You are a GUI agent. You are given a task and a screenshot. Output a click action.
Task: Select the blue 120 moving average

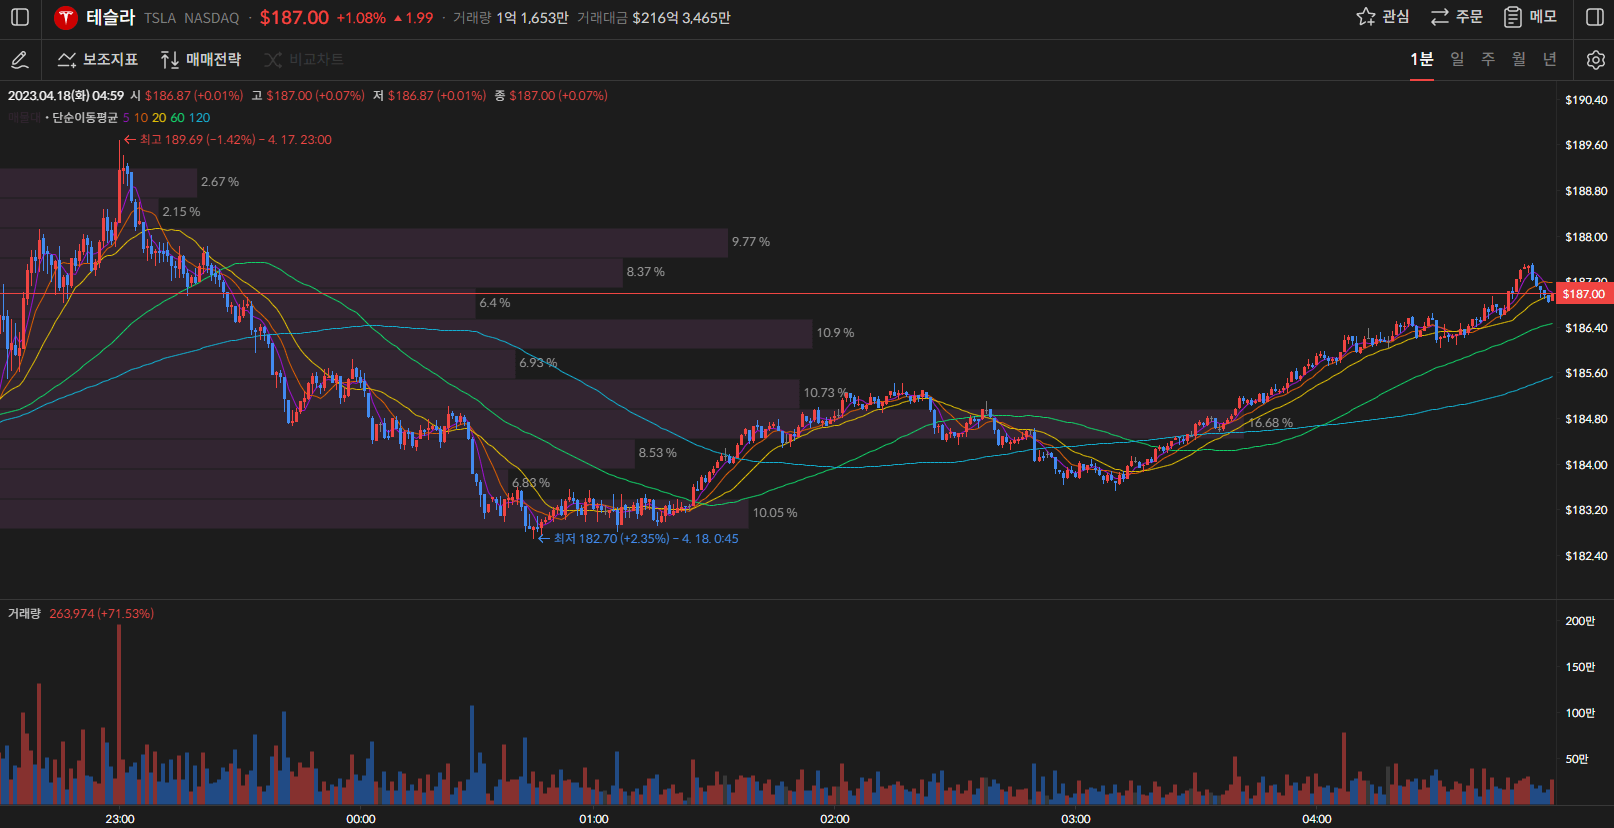point(199,118)
